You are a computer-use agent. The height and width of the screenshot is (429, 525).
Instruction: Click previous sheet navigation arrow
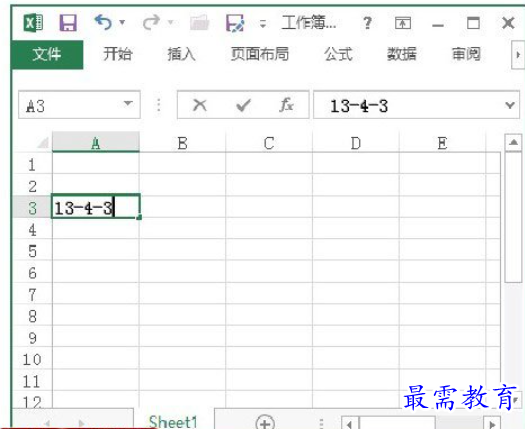[47, 423]
